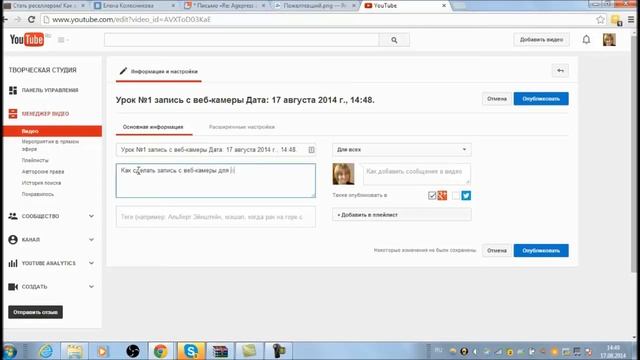Open the notifications bell
This screenshot has height=360, width=640.
(x=586, y=40)
